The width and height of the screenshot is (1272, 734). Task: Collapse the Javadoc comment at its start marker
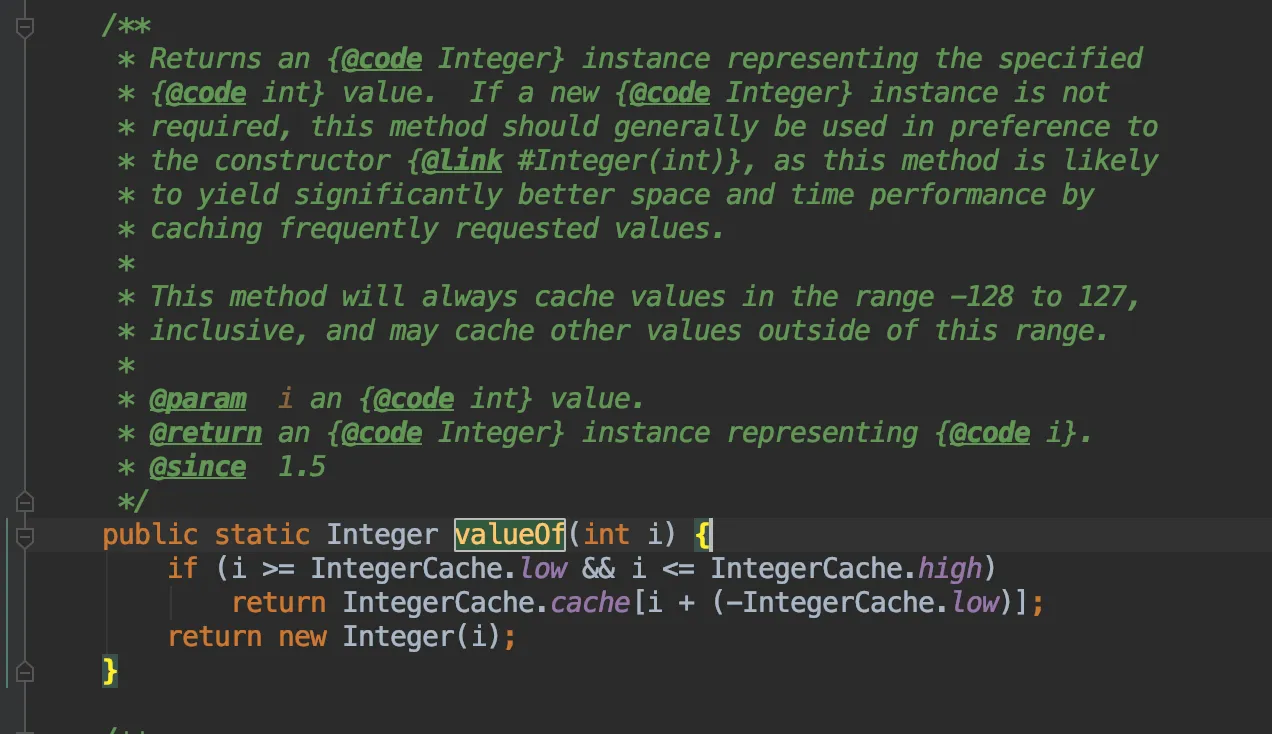tap(25, 29)
